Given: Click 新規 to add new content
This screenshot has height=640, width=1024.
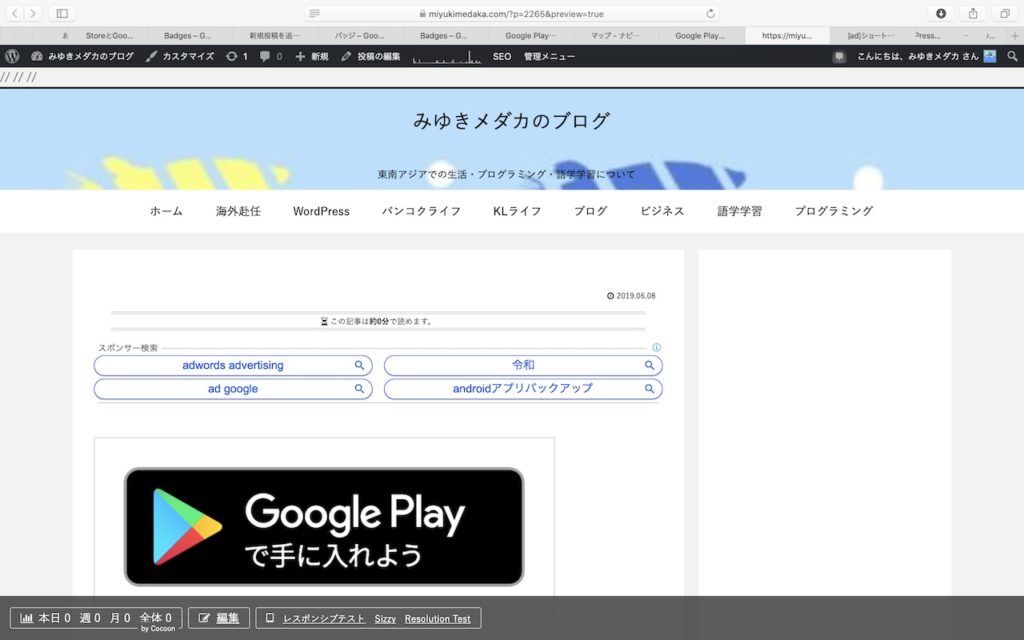Looking at the screenshot, I should (x=312, y=56).
